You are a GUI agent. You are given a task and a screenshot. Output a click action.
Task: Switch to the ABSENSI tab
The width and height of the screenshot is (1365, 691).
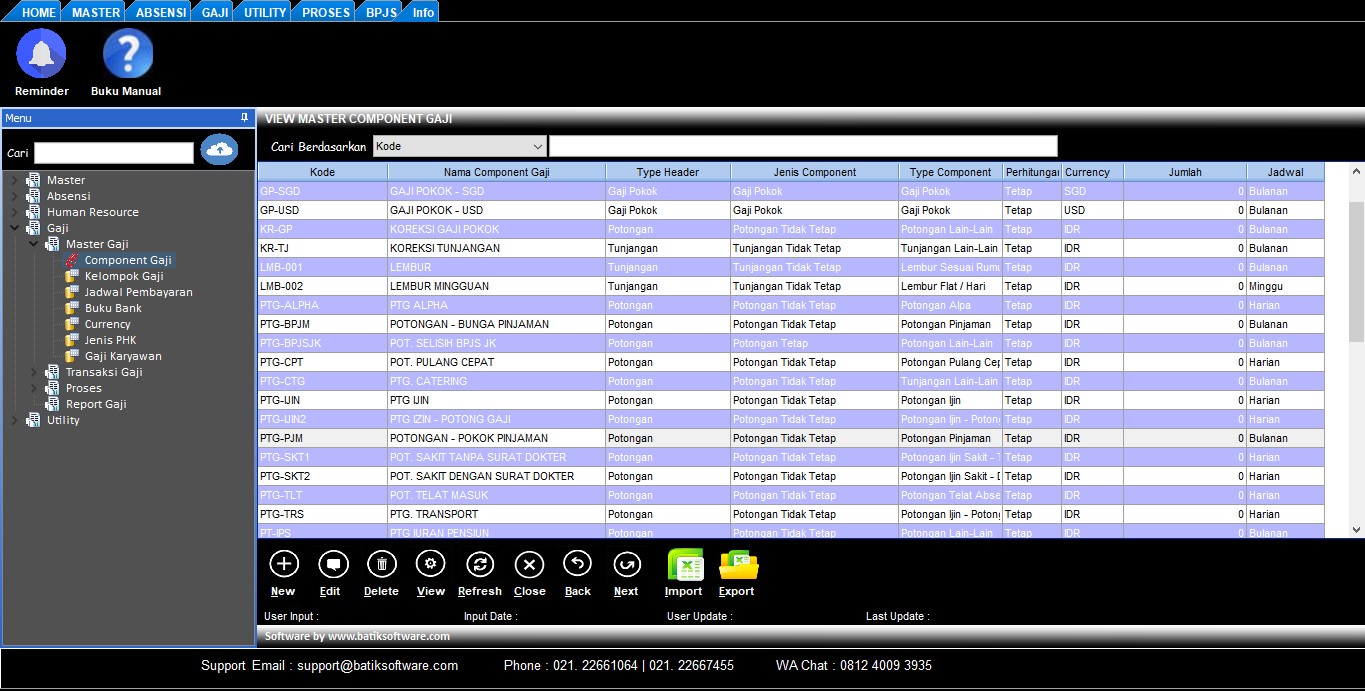point(160,12)
